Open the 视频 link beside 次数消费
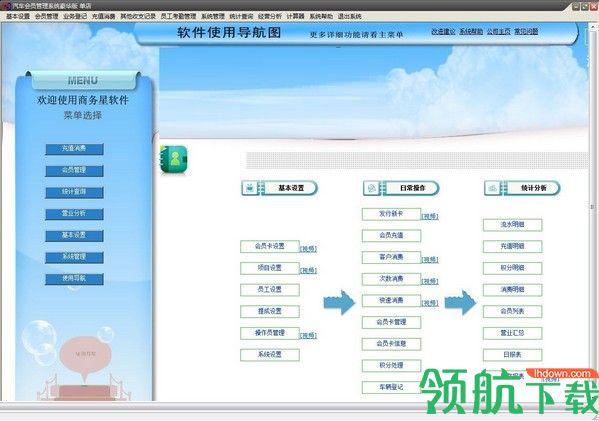The width and height of the screenshot is (599, 421). (430, 282)
